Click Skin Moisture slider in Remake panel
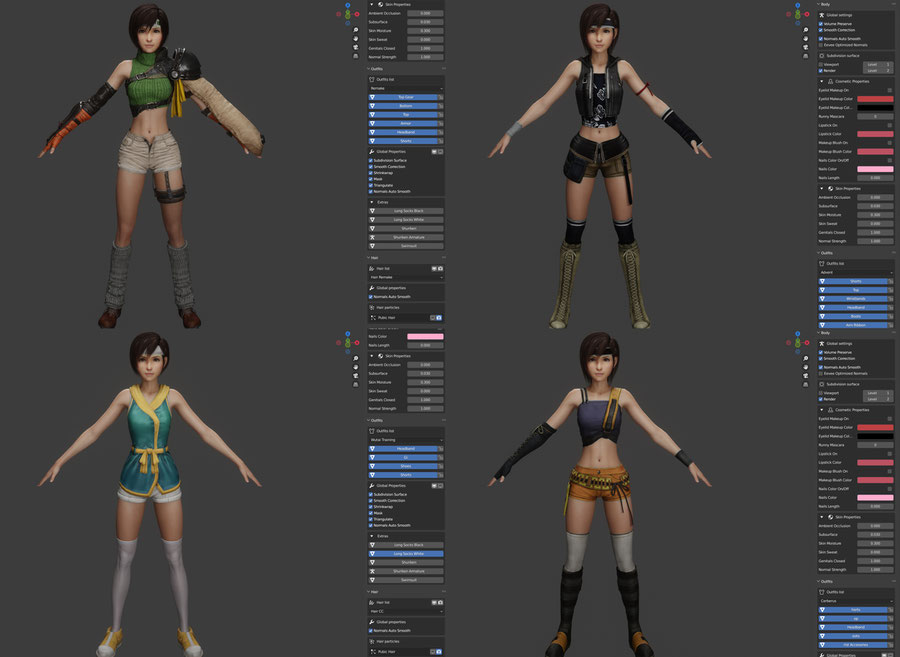The image size is (900, 657). pos(425,30)
